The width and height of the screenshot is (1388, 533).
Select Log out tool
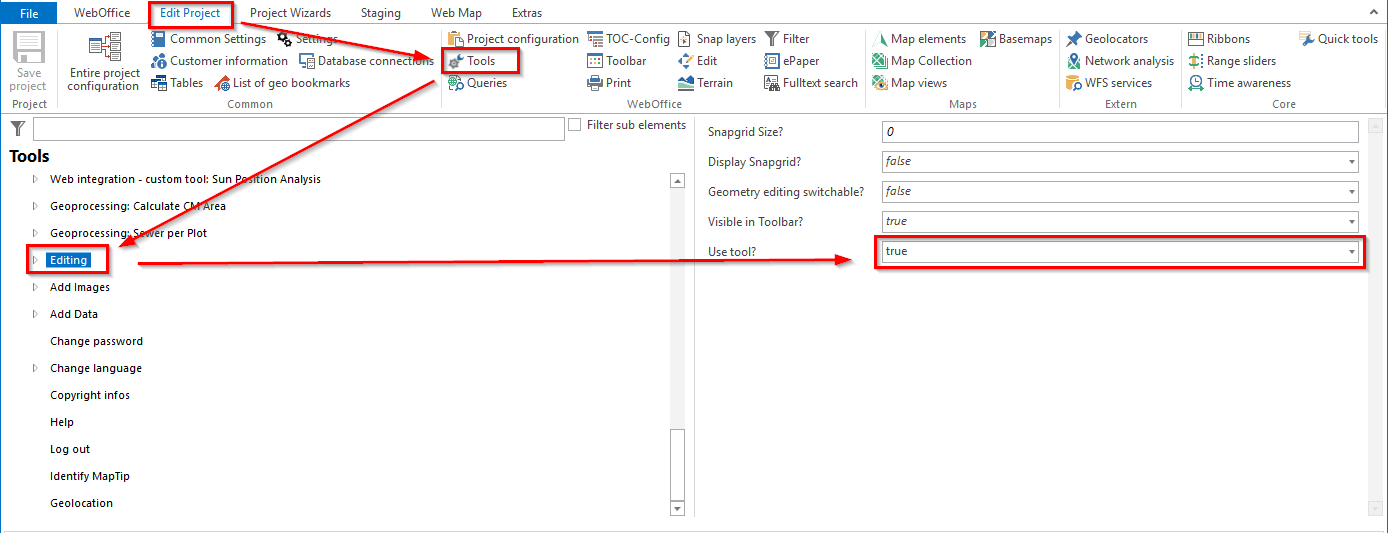pos(70,449)
